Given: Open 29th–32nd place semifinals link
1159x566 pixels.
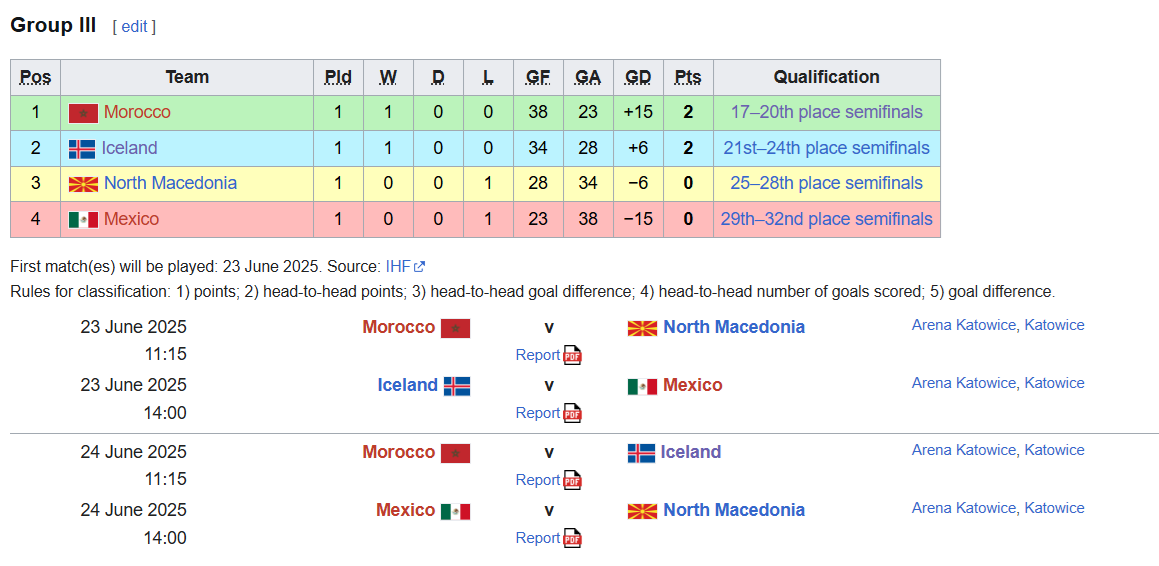Looking at the screenshot, I should 826,219.
